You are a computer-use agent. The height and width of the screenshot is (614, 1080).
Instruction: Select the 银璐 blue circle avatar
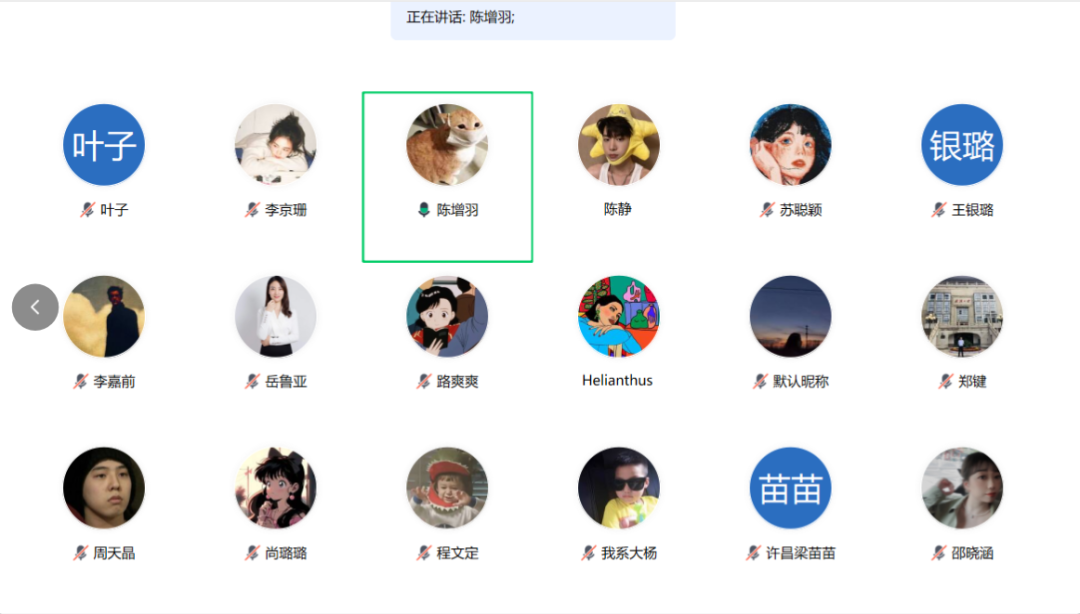click(962, 145)
